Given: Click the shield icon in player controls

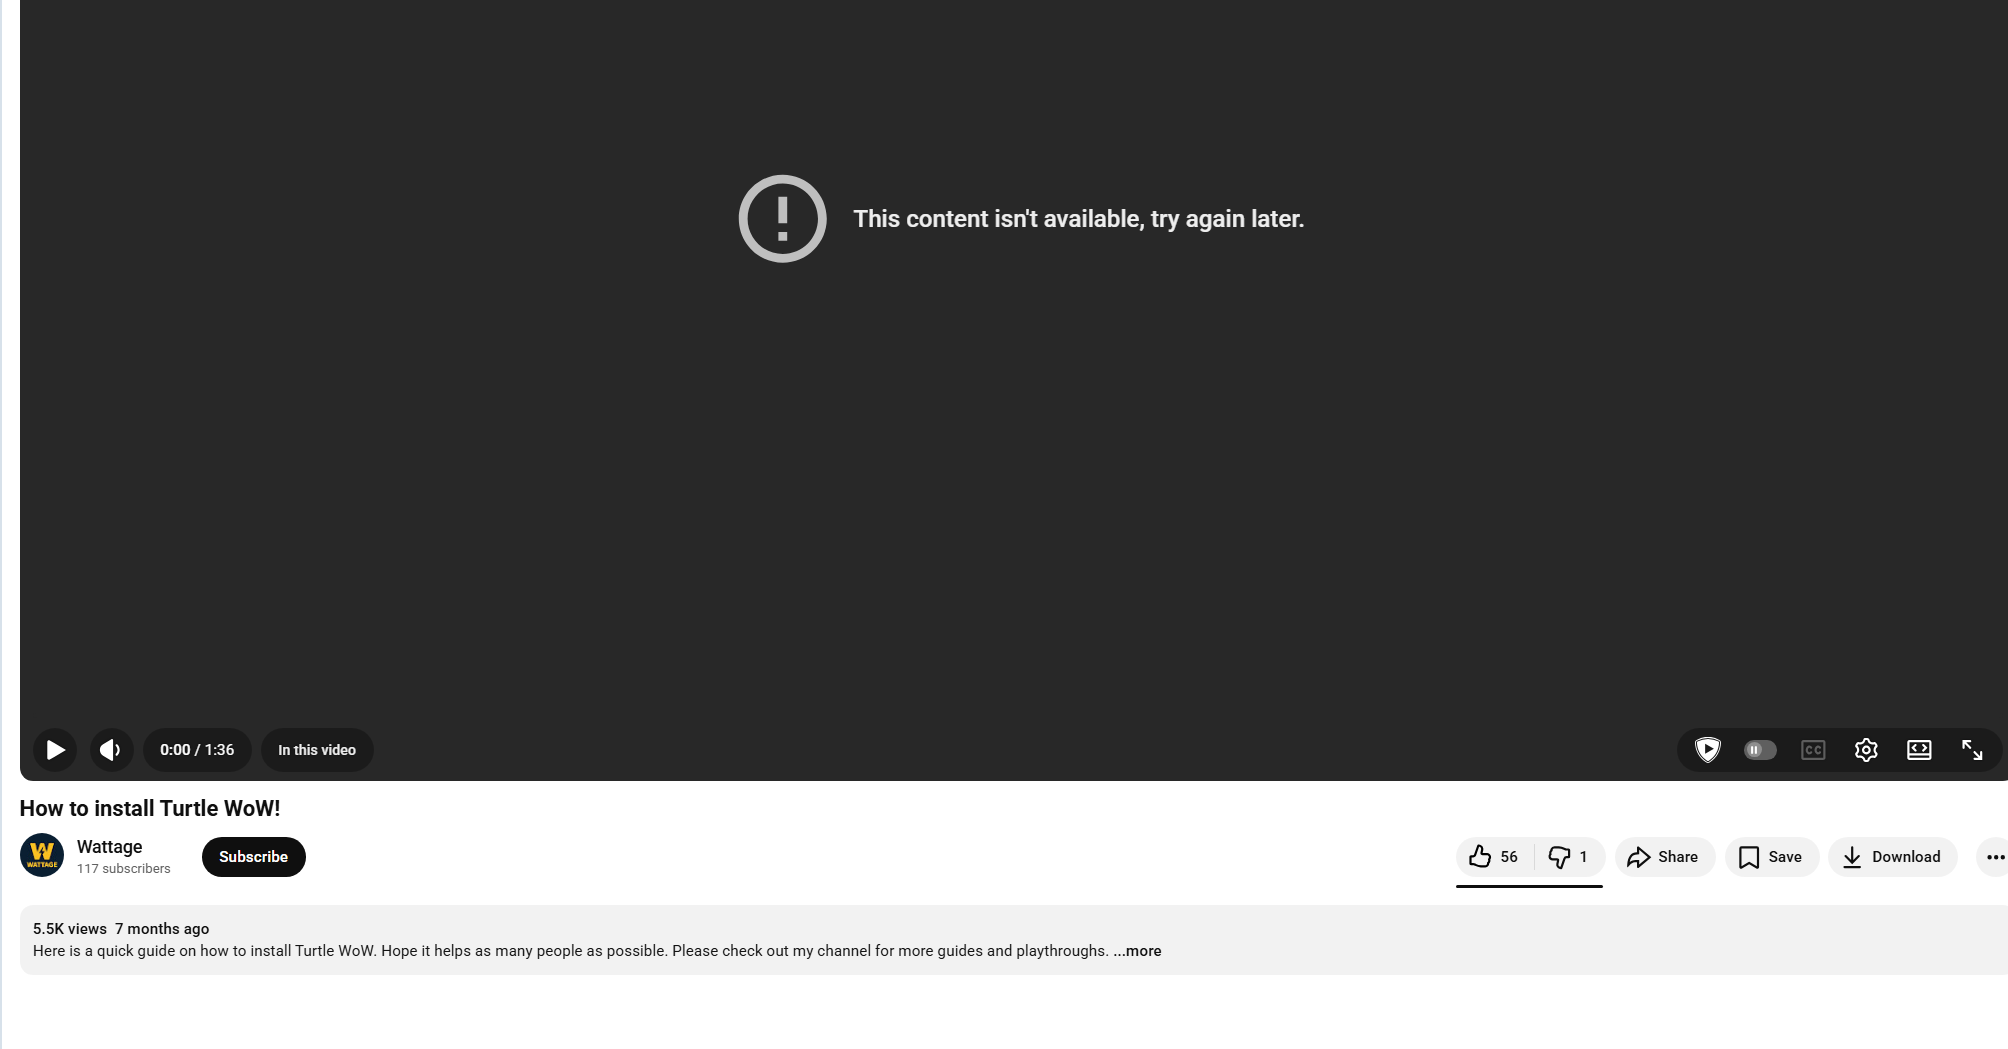Looking at the screenshot, I should click(x=1708, y=750).
